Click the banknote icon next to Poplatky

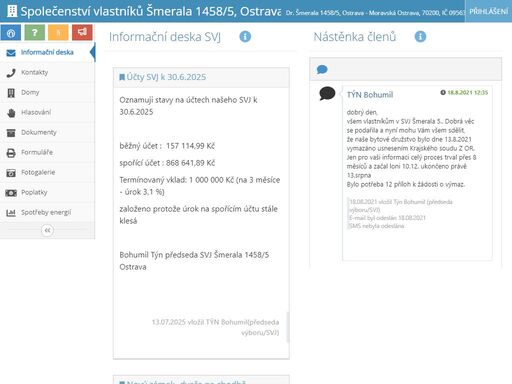point(11,193)
